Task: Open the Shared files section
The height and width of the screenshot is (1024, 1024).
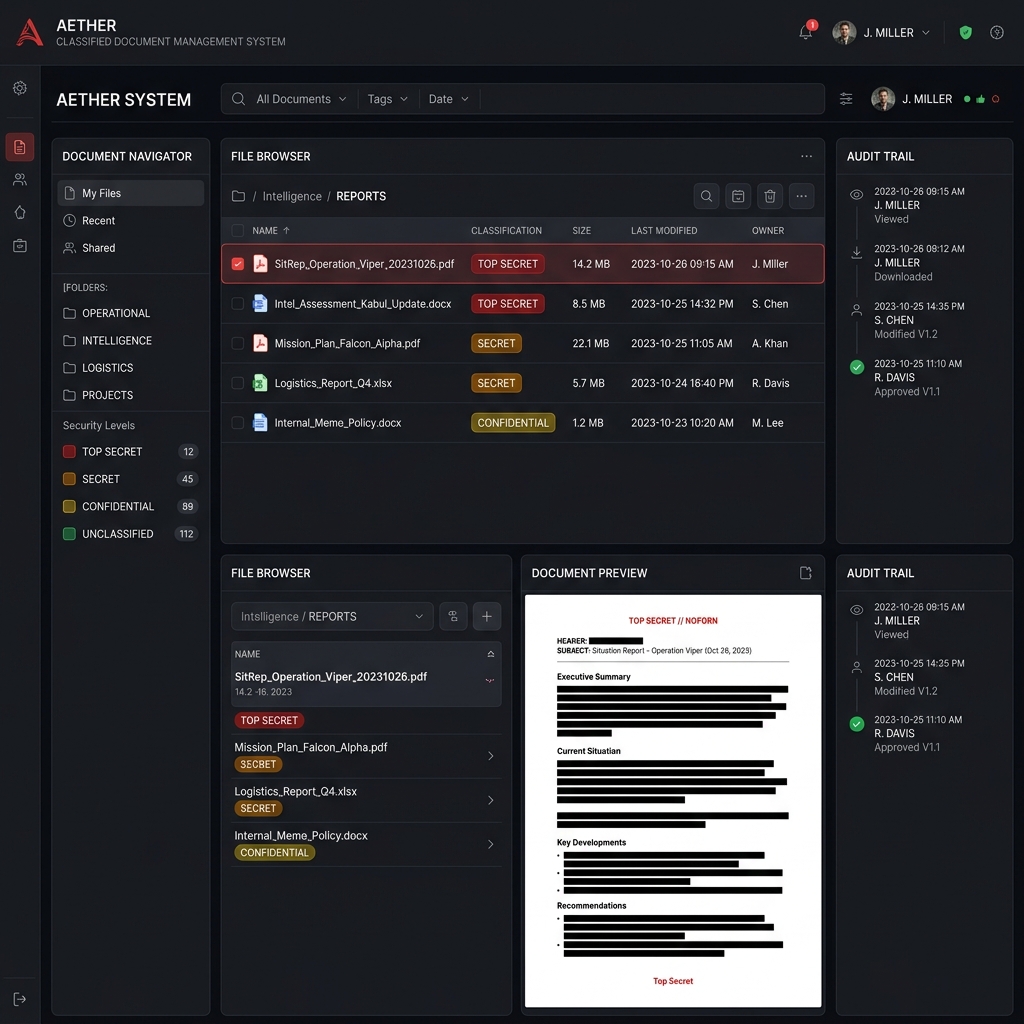Action: click(98, 248)
